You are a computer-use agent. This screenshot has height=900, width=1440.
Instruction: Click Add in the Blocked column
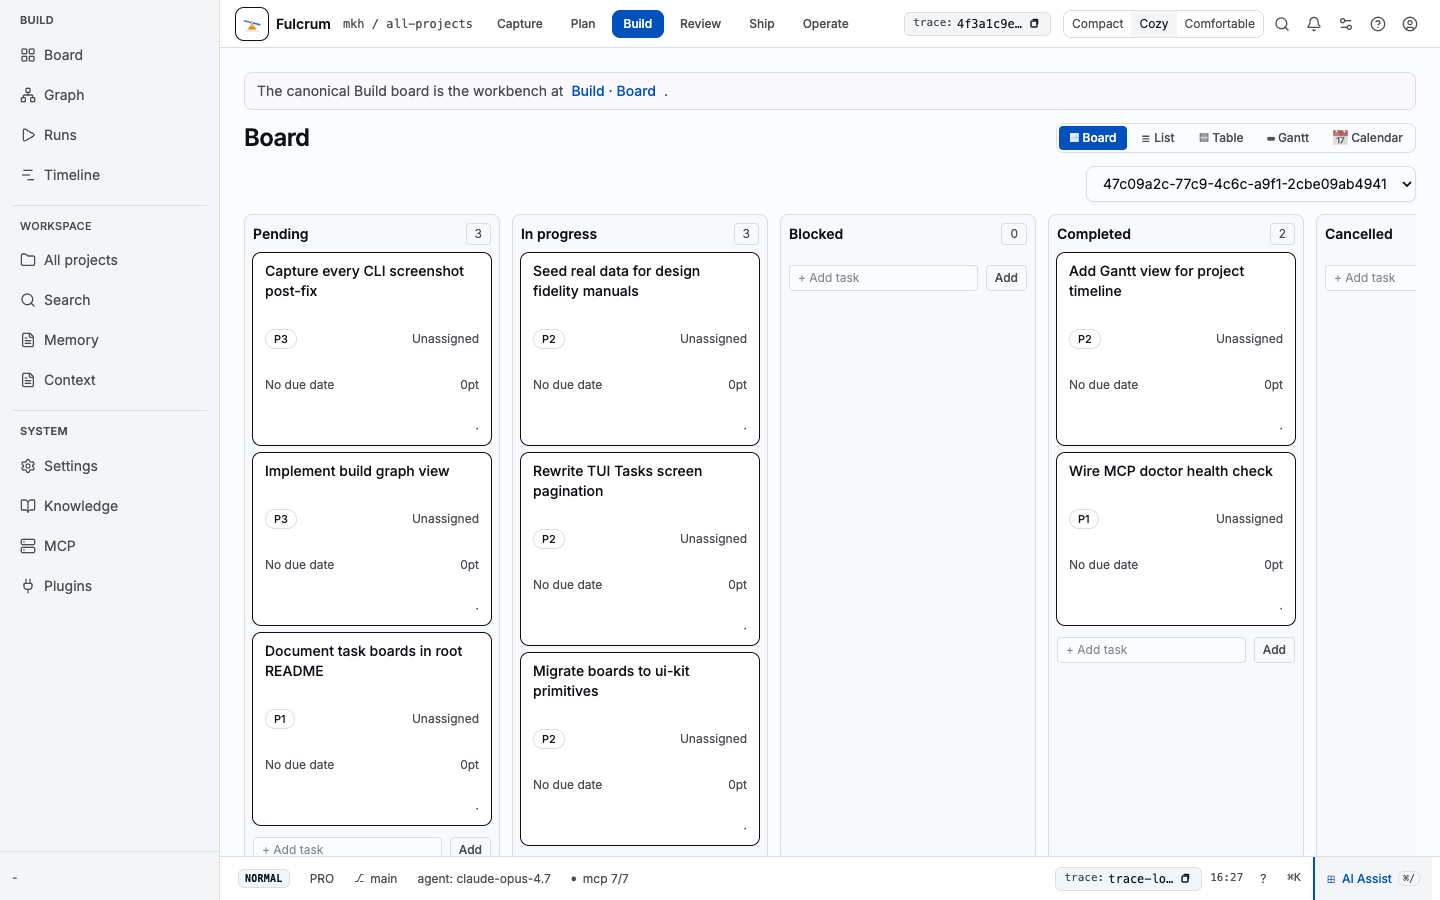tap(1006, 278)
